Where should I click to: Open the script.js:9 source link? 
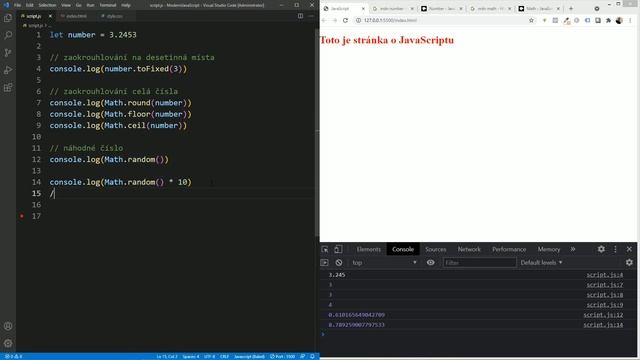(x=604, y=305)
